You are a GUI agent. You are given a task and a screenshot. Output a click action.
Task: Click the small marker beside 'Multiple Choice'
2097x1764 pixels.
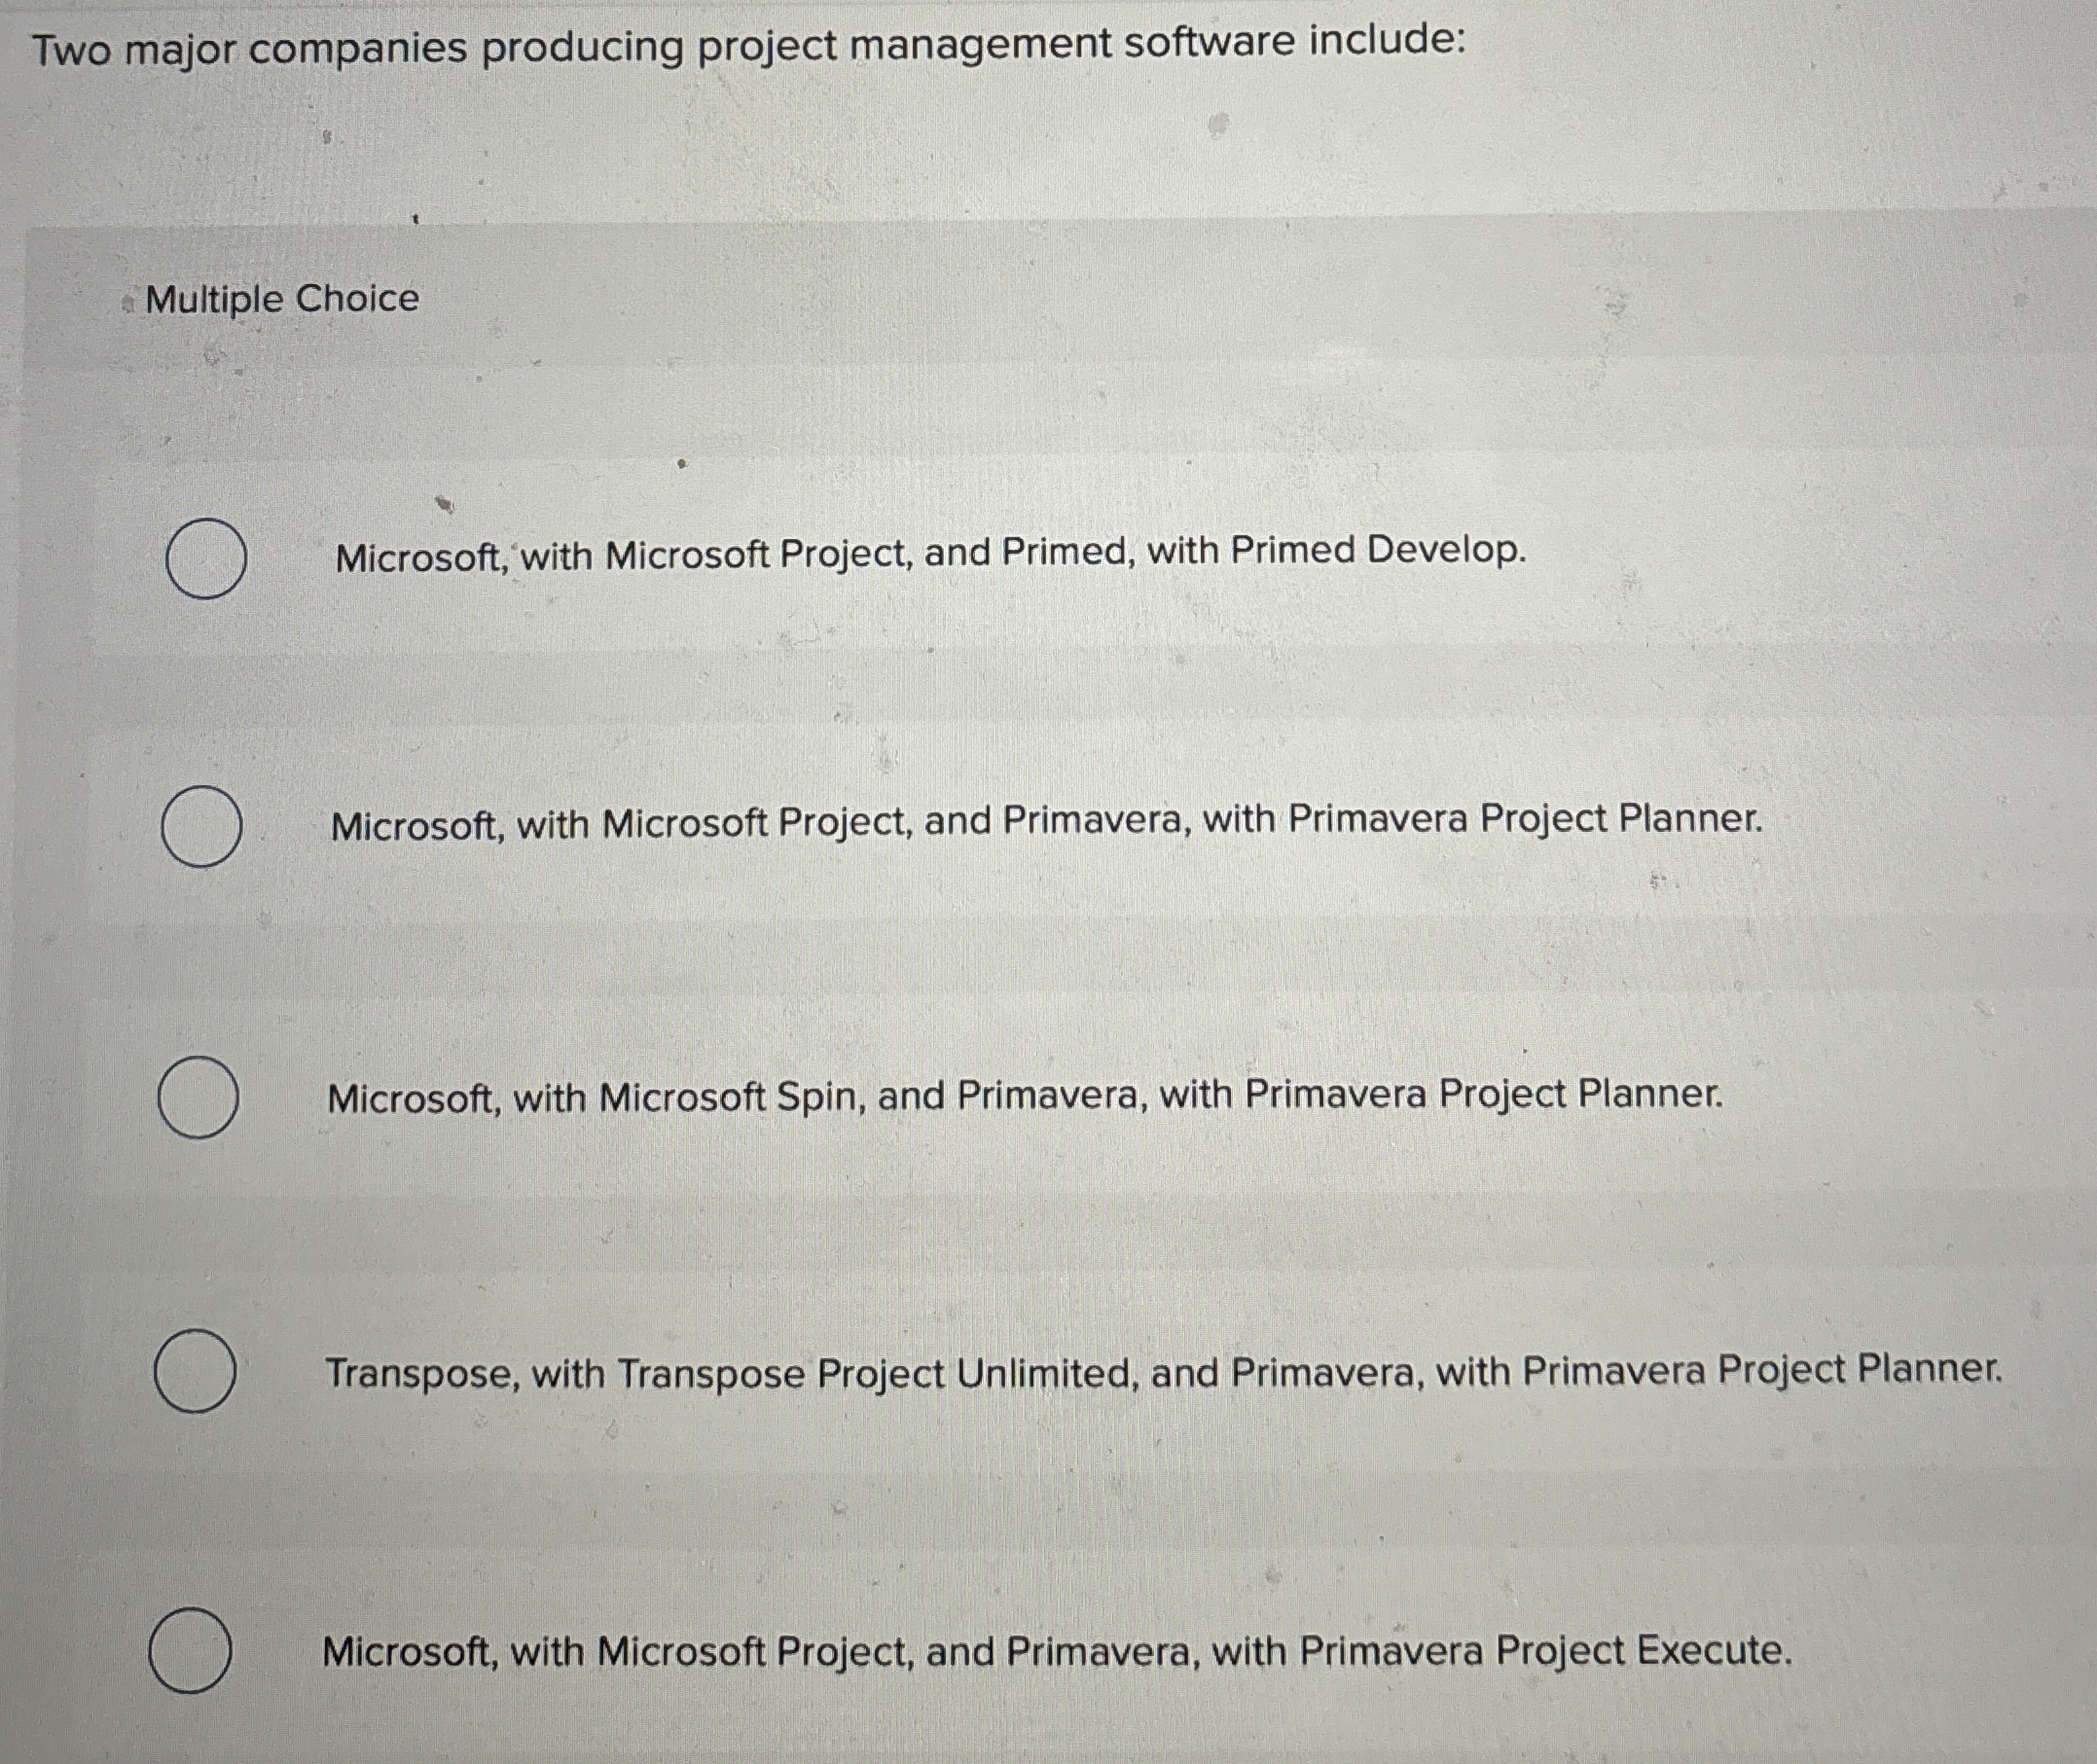pos(127,304)
